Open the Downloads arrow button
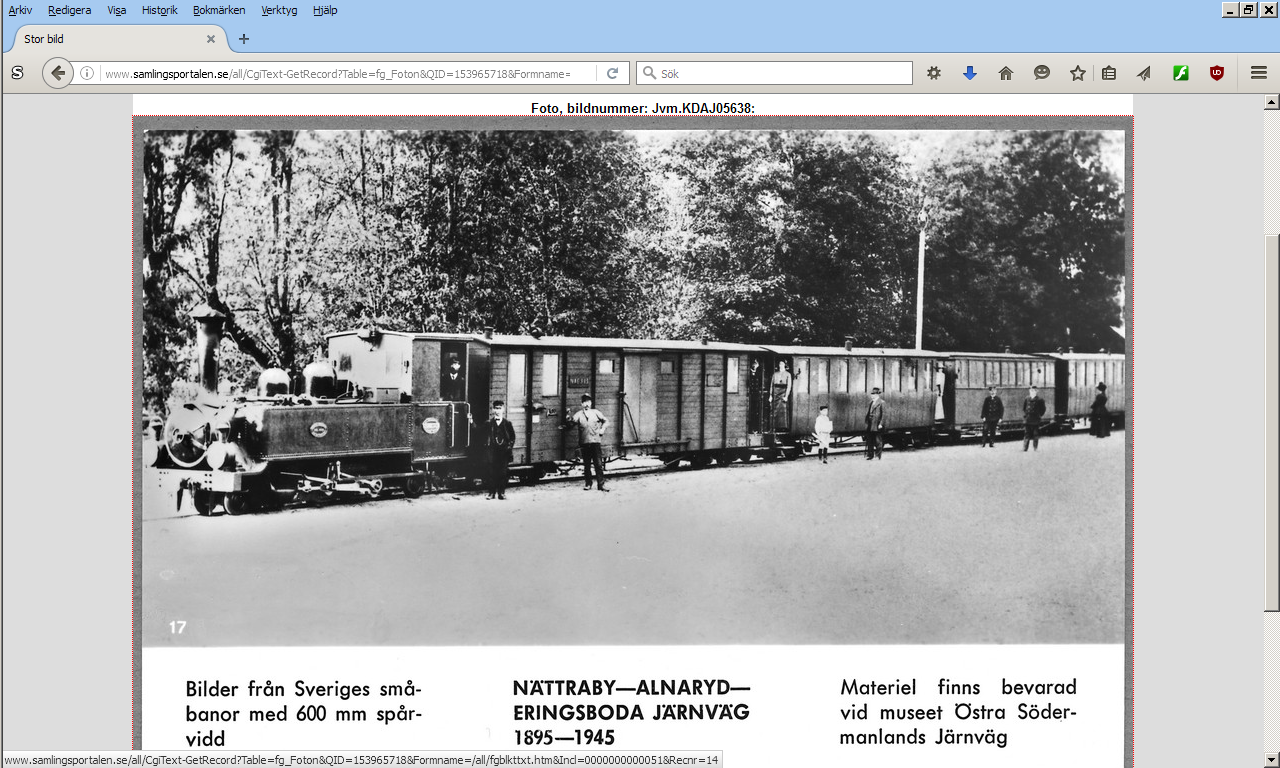Image resolution: width=1280 pixels, height=768 pixels. click(970, 73)
